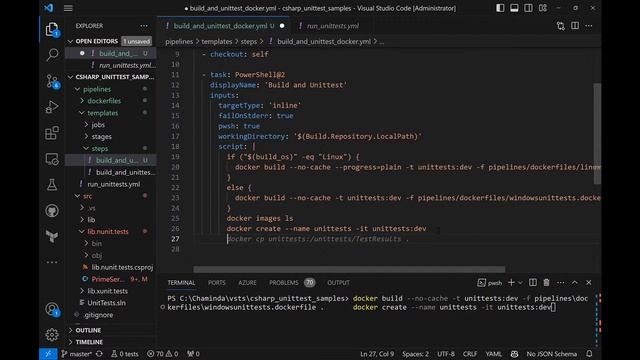Toggle primary sidebar layout icon
Image resolution: width=640 pixels, height=360 pixels.
tap(500, 8)
